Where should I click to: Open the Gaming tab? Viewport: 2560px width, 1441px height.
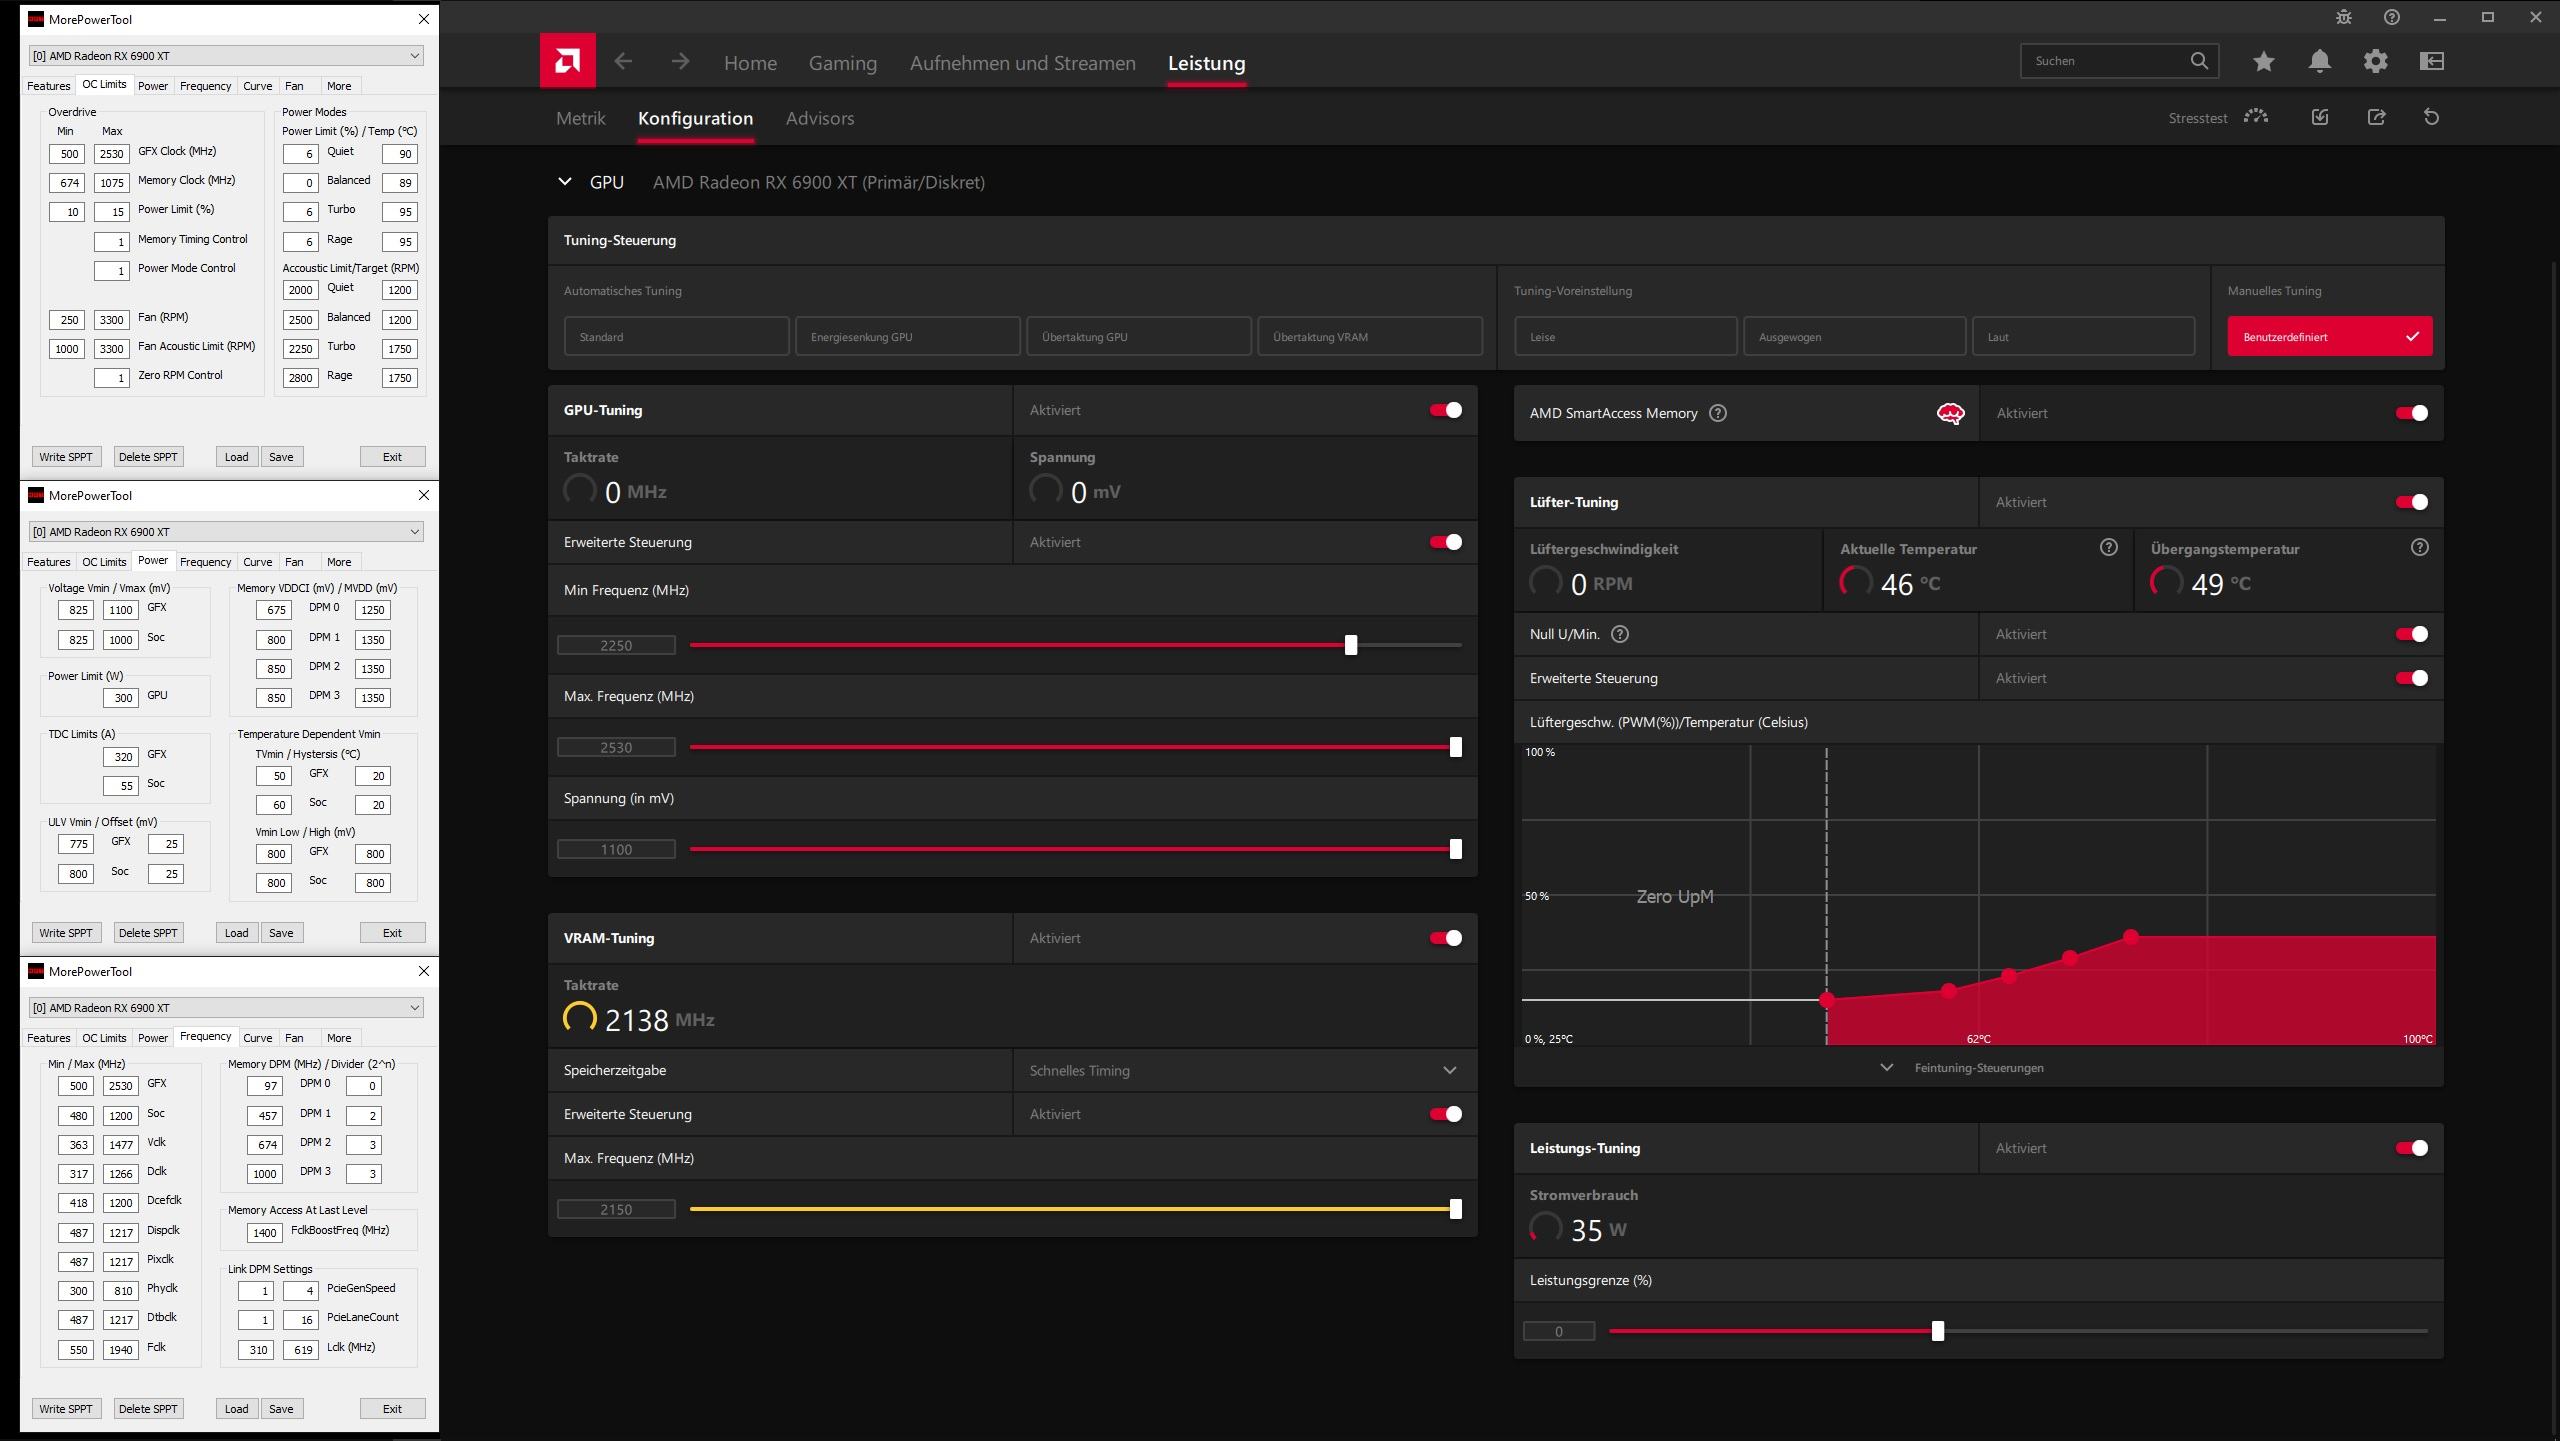[842, 63]
